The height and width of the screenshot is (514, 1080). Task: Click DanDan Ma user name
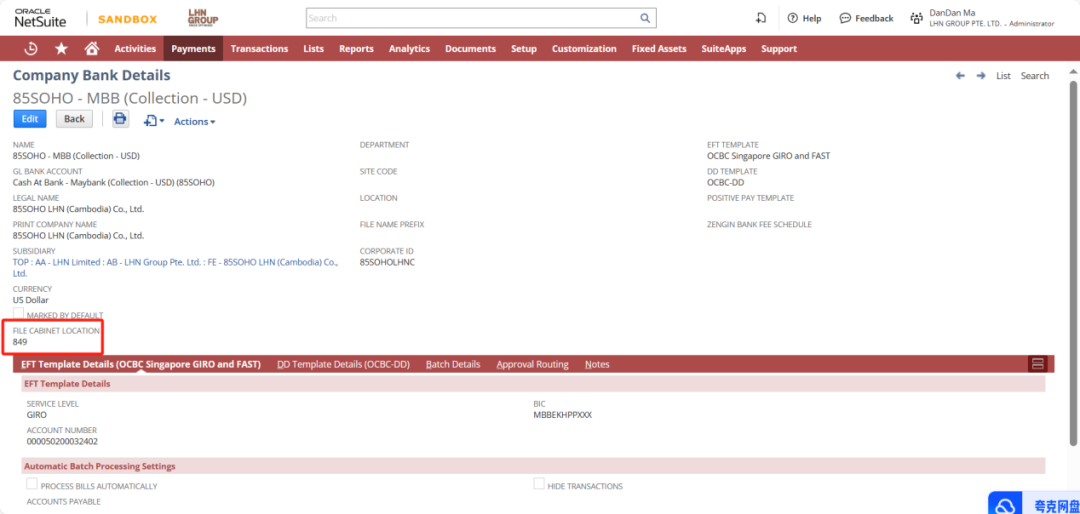(x=952, y=12)
